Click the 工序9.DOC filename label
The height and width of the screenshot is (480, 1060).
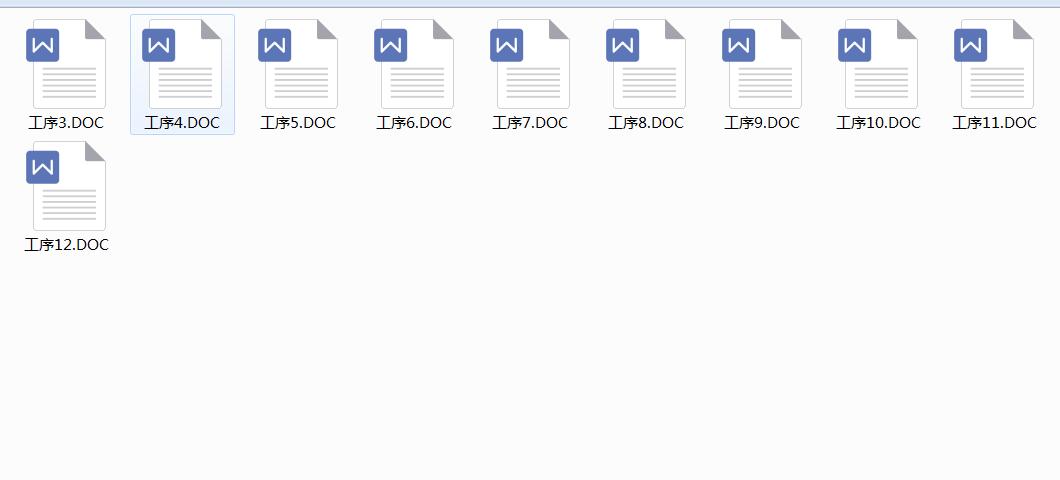tap(763, 123)
